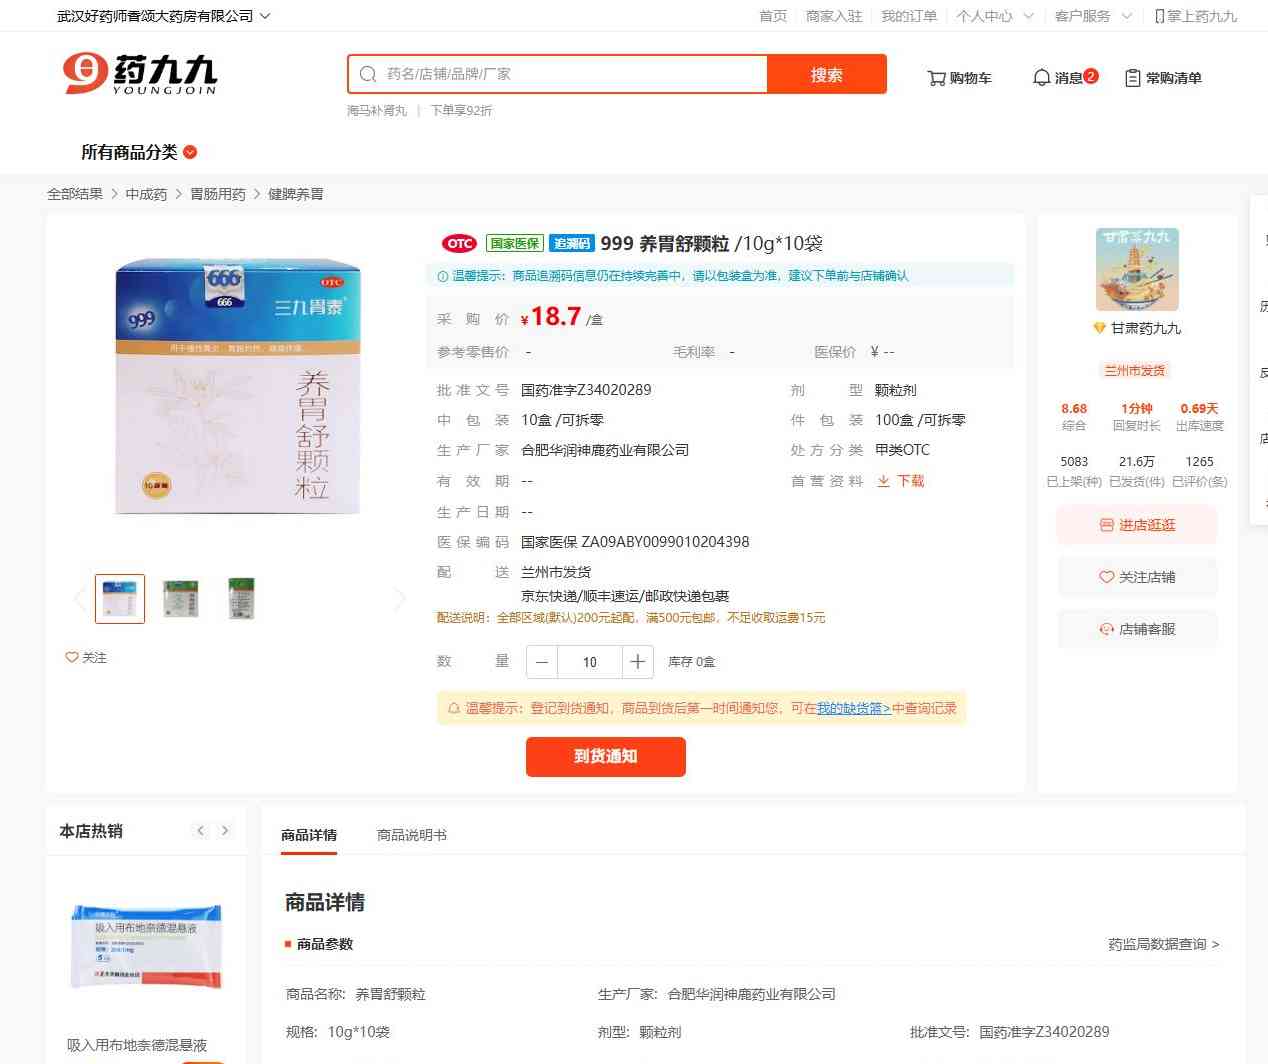1268x1064 pixels.
Task: Click the 药九九 YoungJoin logo
Action: pyautogui.click(x=140, y=74)
